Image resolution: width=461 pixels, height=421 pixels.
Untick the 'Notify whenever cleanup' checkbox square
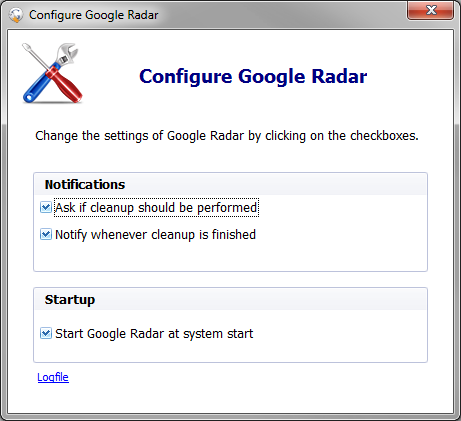tap(46, 234)
